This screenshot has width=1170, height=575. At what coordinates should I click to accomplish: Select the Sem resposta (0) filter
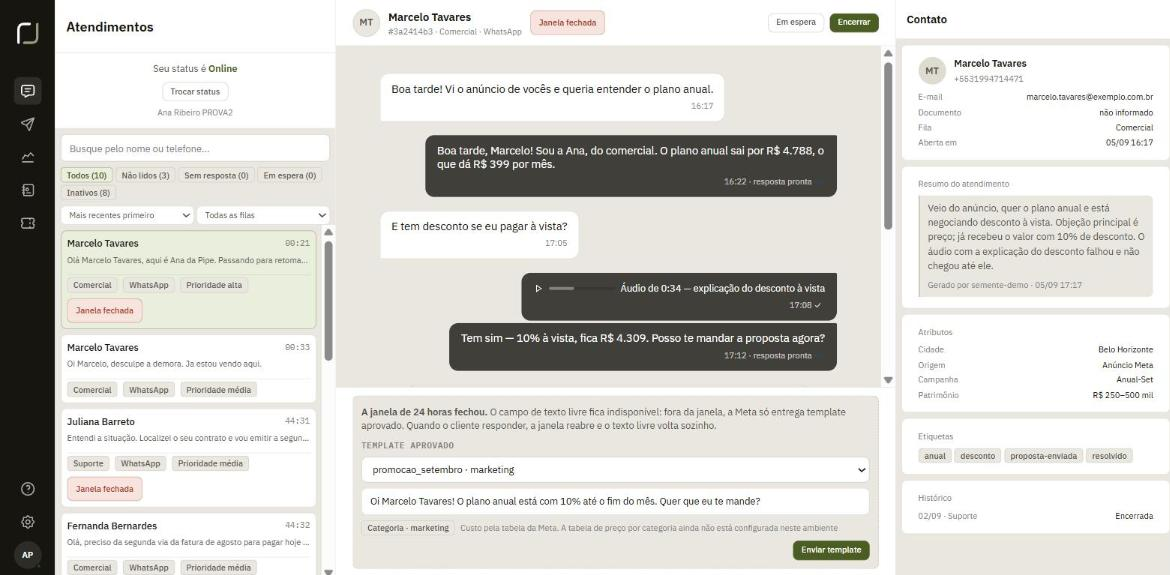[216, 176]
